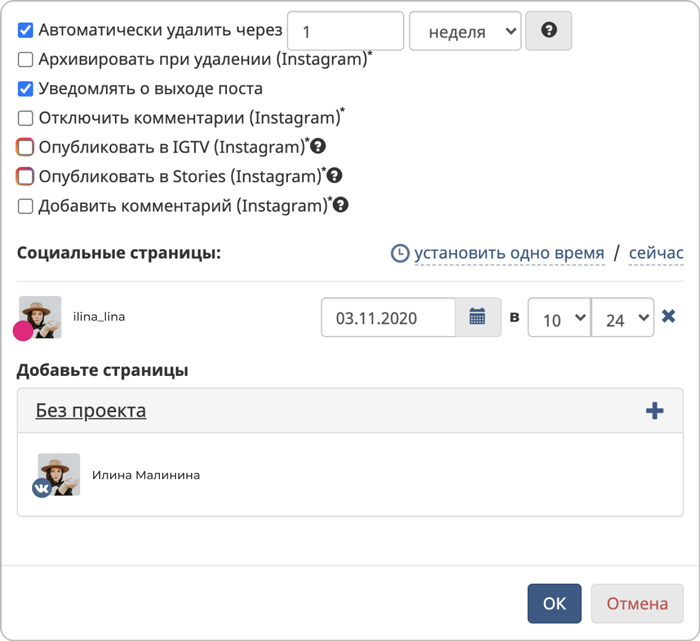Open the hour dropdown showing 10
Screen dimensions: 700x641
(558, 319)
